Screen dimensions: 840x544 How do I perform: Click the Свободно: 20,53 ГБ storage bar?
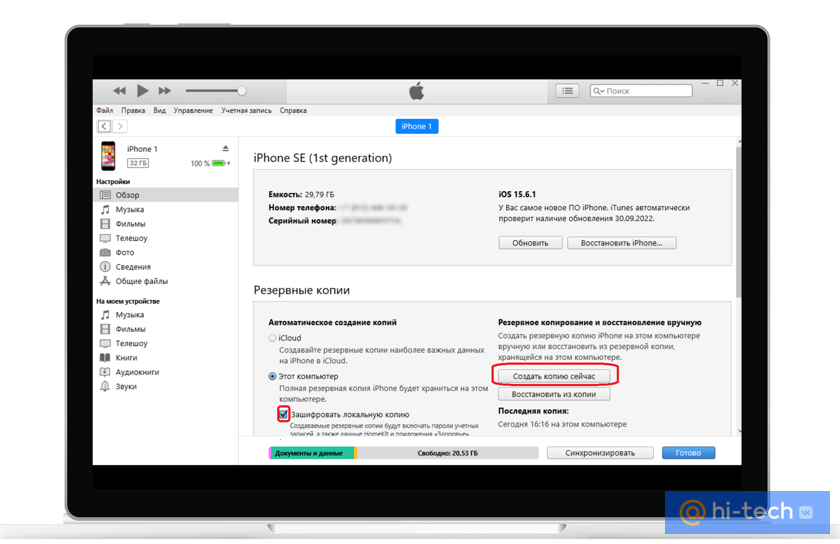click(448, 453)
